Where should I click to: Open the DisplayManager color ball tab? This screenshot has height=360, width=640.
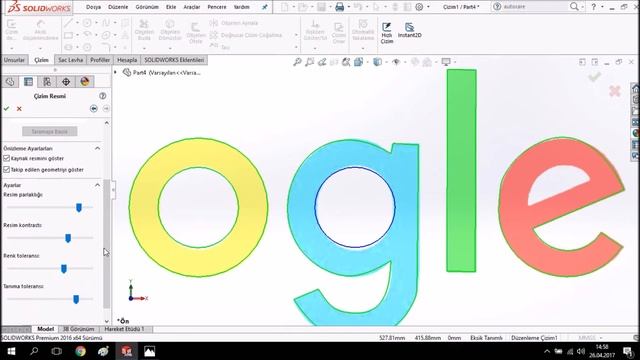84,82
